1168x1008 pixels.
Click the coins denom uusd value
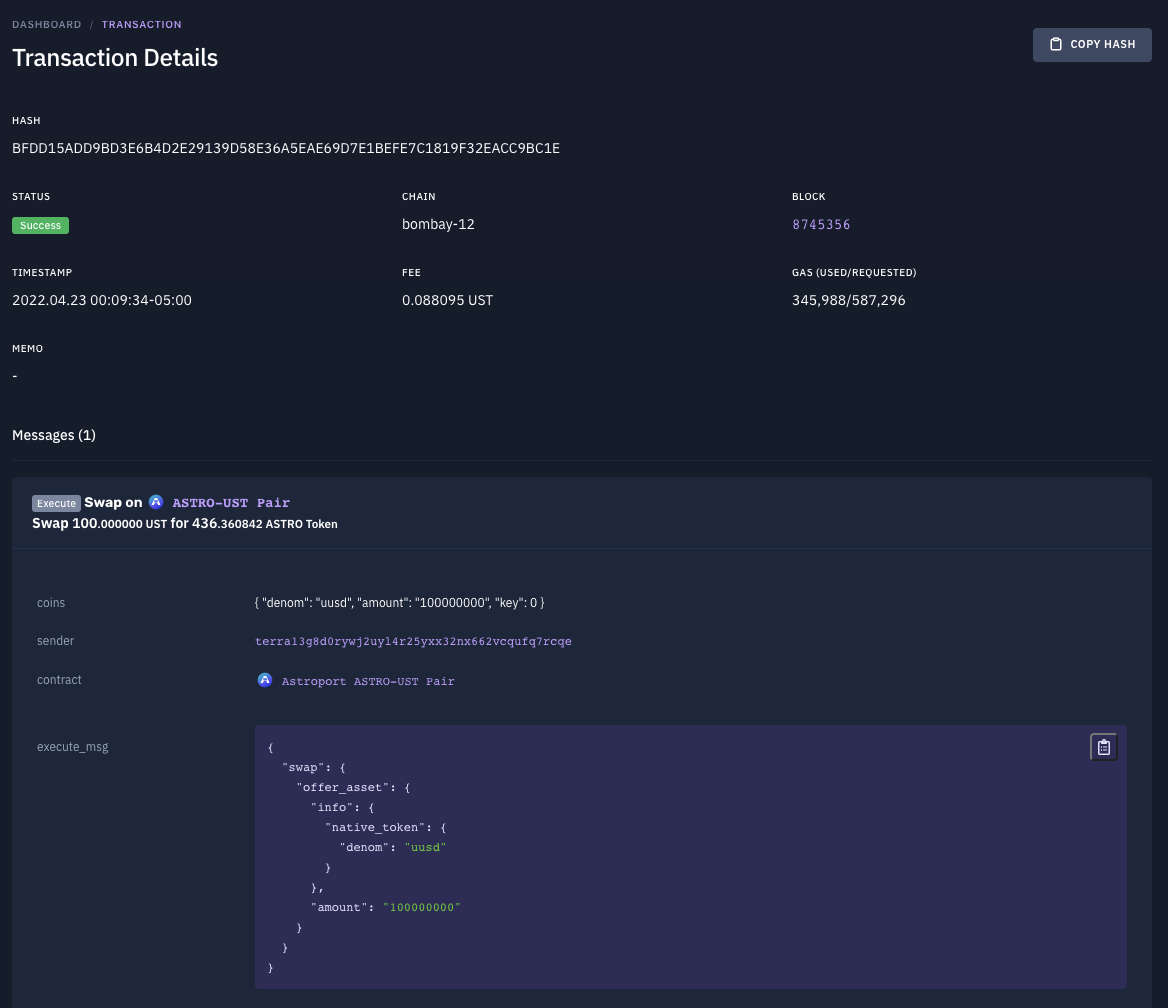tap(399, 603)
